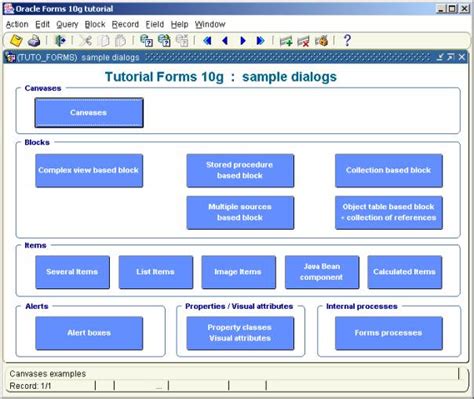Maximize the Oracle Forms 10g tutorial window

(452, 9)
